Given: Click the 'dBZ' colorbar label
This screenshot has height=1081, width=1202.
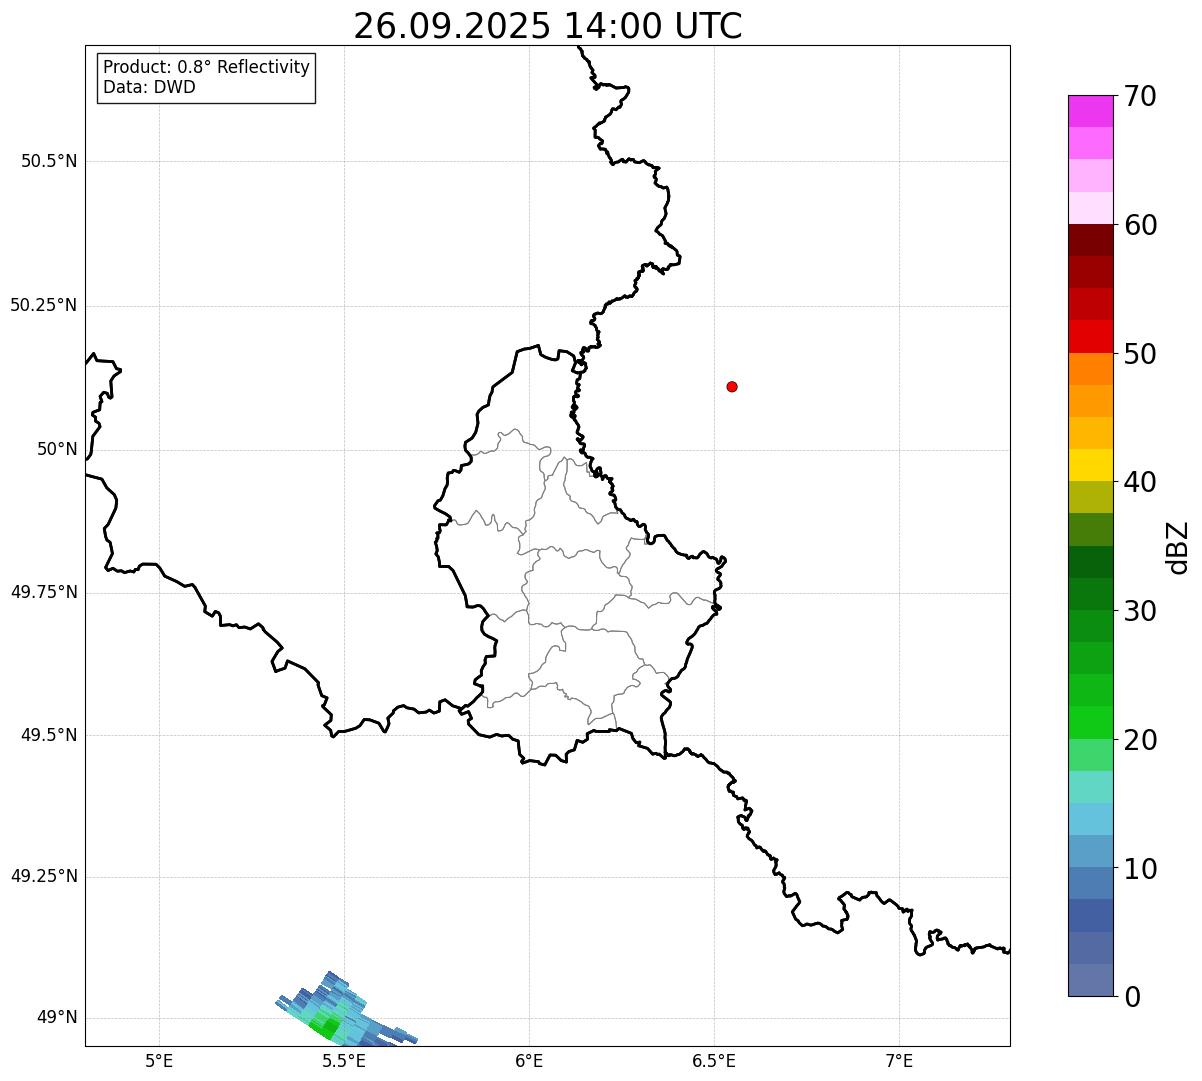Looking at the screenshot, I should coord(1178,546).
